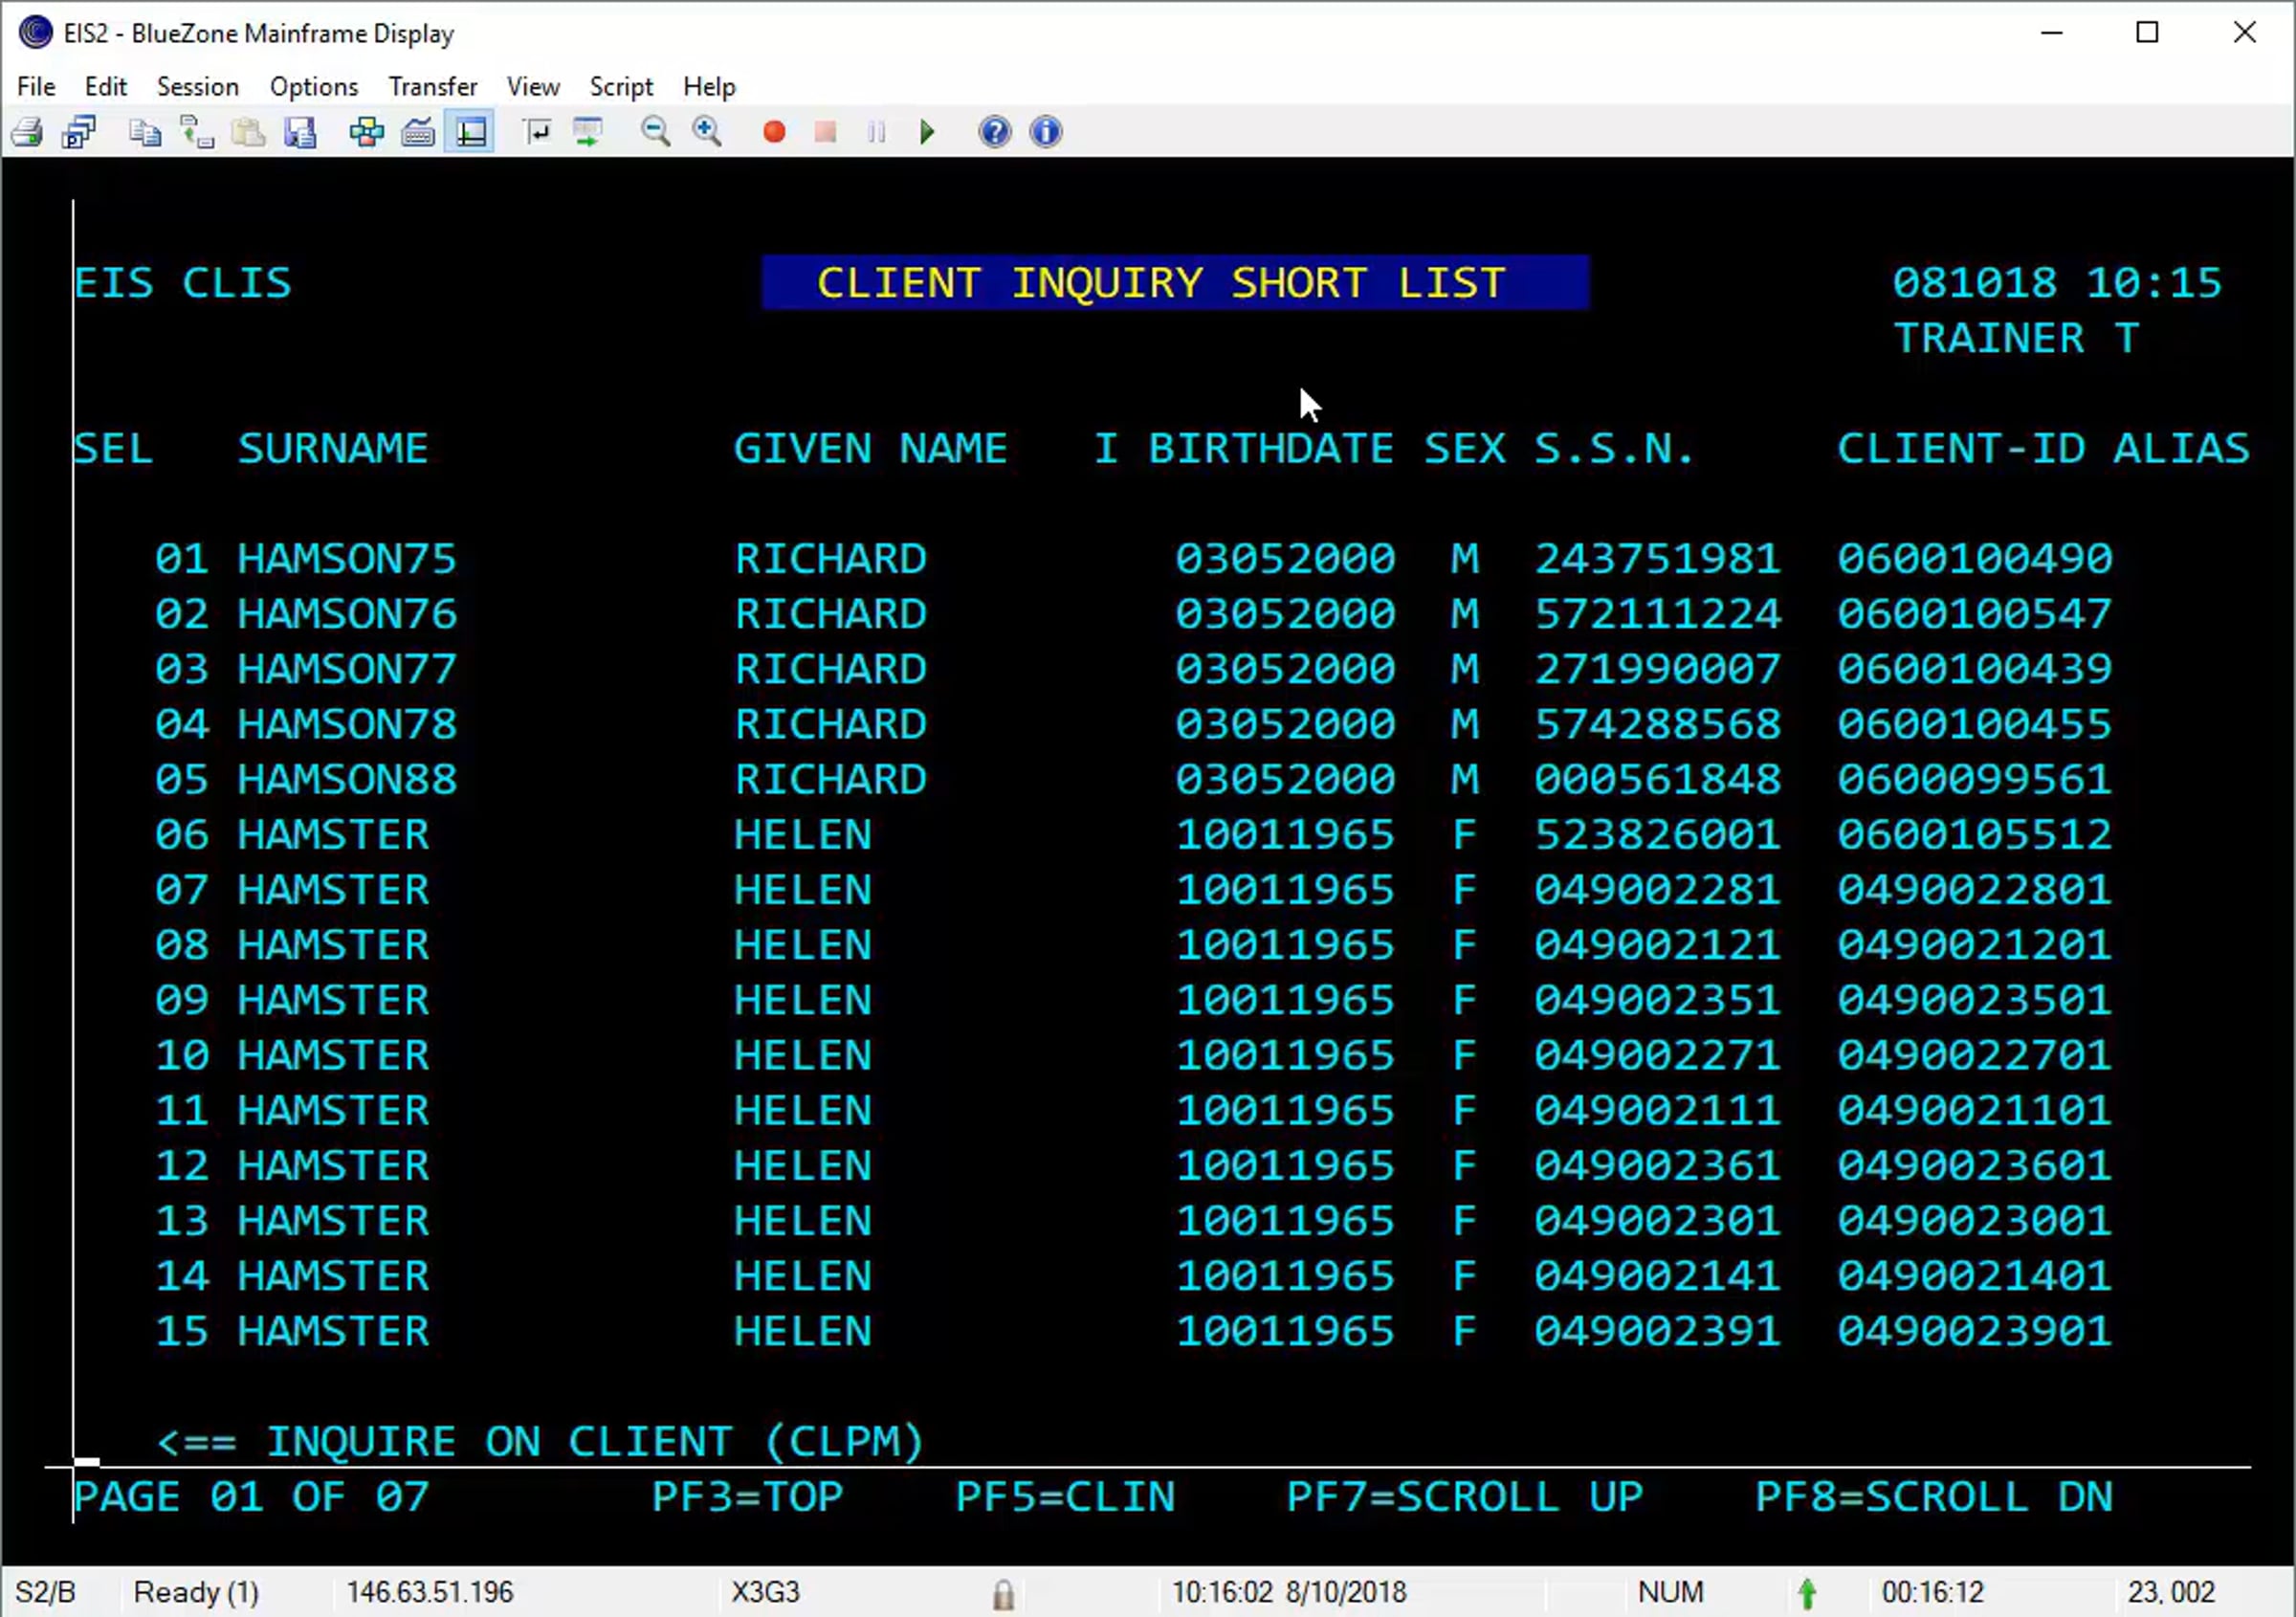Click the Zoom In magnifier icon
Image resolution: width=2296 pixels, height=1617 pixels.
tap(707, 132)
